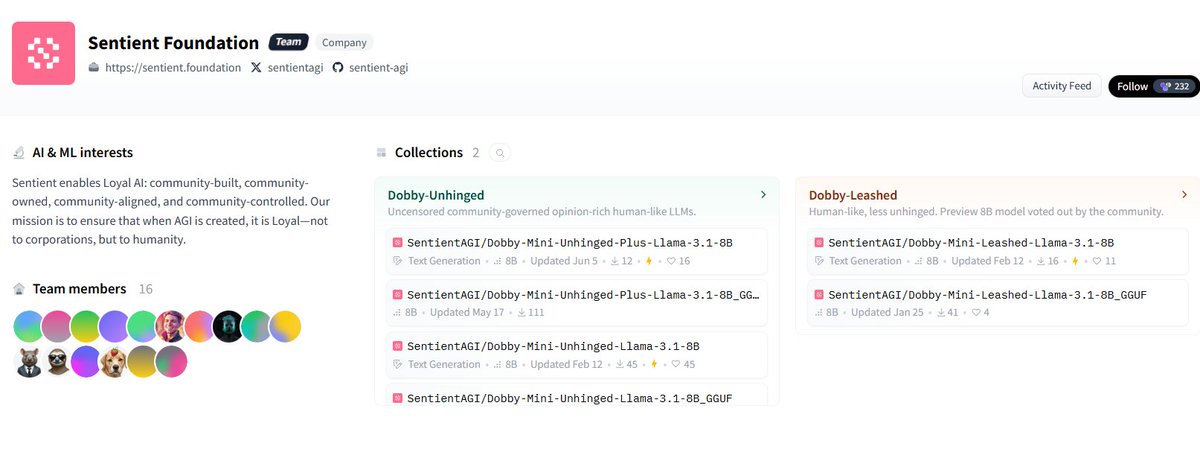Viewport: 1200px width, 455px height.
Task: Expand the Dobby-Unhinged collection chevron
Action: (763, 195)
